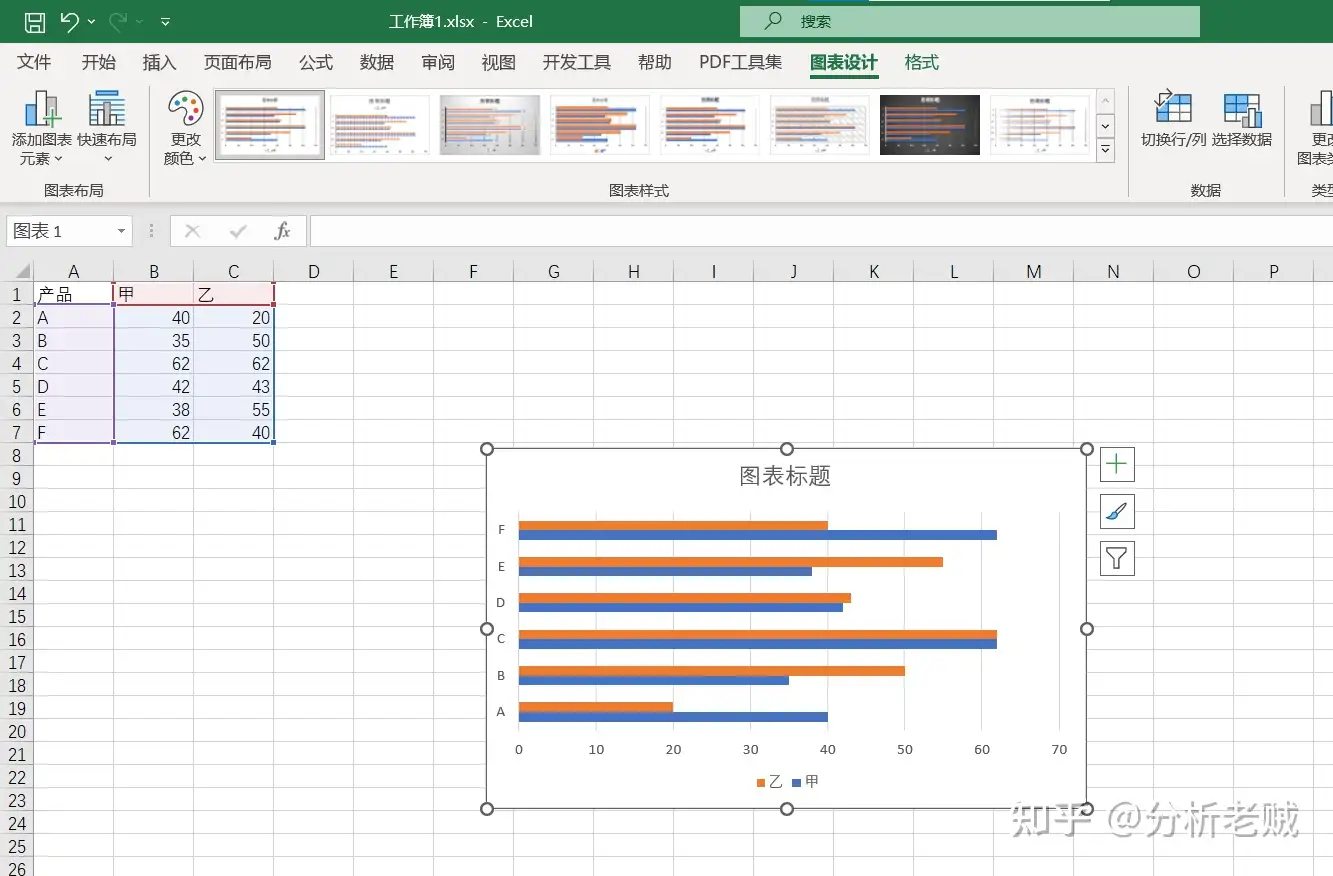Click the search box in title bar

[969, 21]
